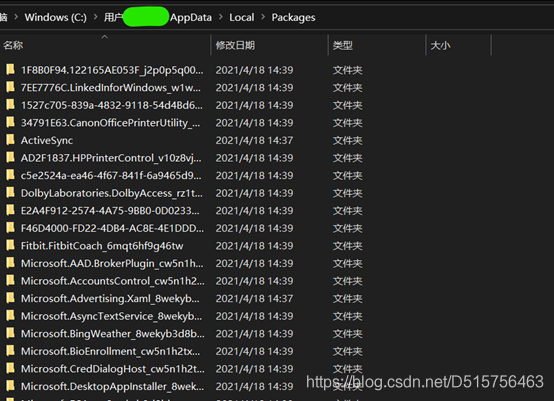Select the Microsoft.CredDialogHost_cw5n1h2t... folder name

pos(113,369)
